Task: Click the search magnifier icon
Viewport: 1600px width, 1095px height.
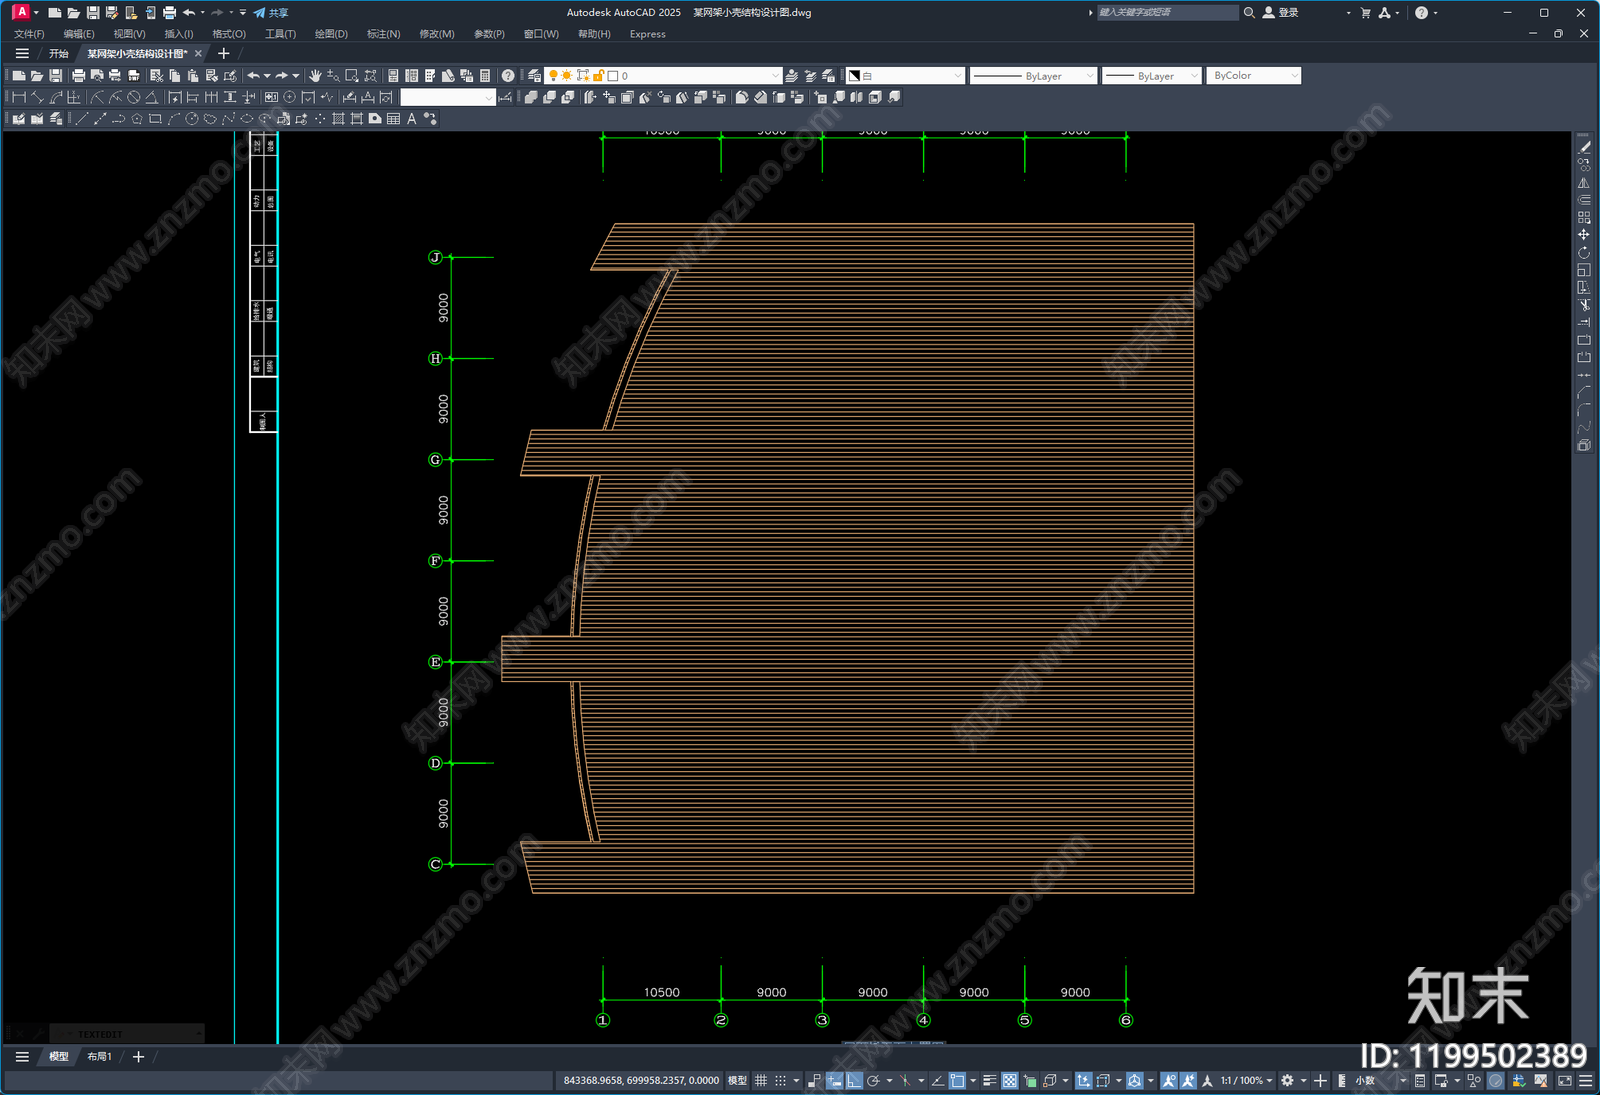Action: 1249,13
